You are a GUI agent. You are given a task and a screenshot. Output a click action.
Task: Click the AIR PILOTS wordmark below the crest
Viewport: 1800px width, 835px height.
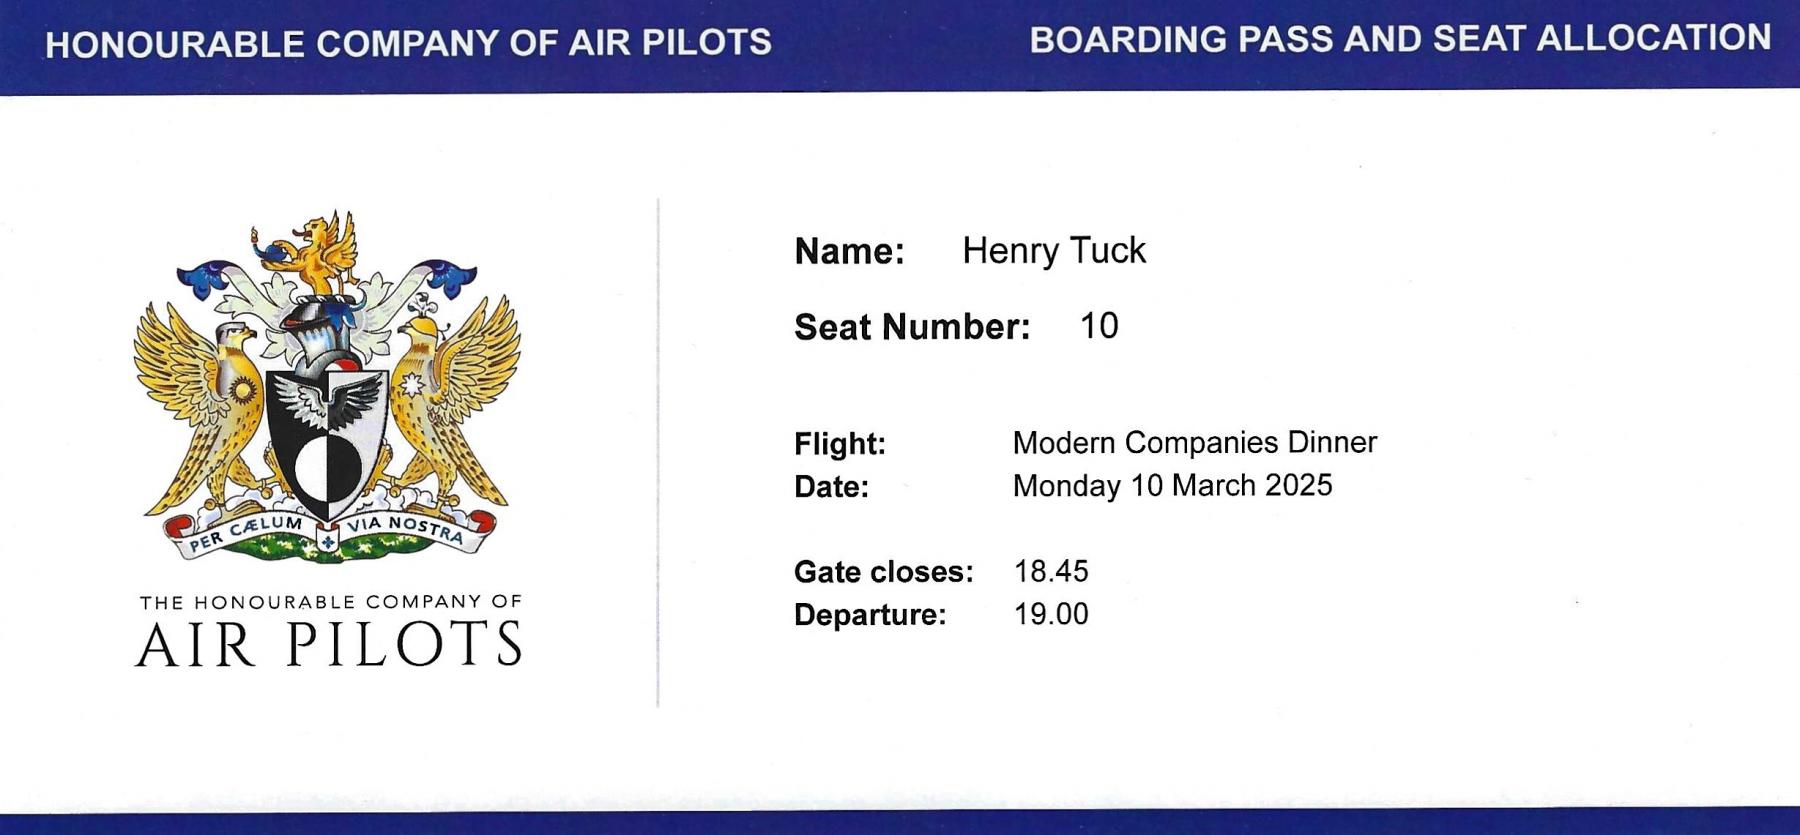tap(329, 644)
